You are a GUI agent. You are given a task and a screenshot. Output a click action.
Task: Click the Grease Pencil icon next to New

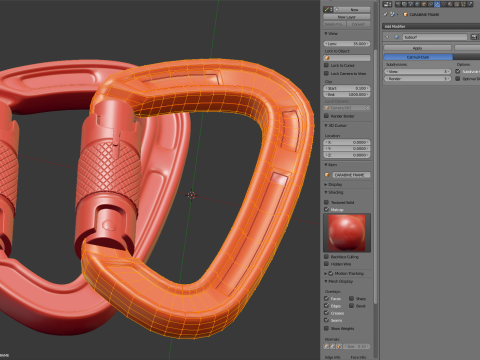328,10
